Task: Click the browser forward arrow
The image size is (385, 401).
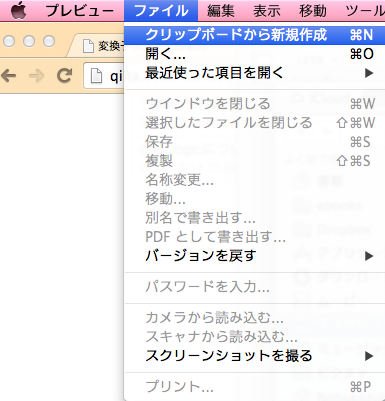Action: click(36, 76)
